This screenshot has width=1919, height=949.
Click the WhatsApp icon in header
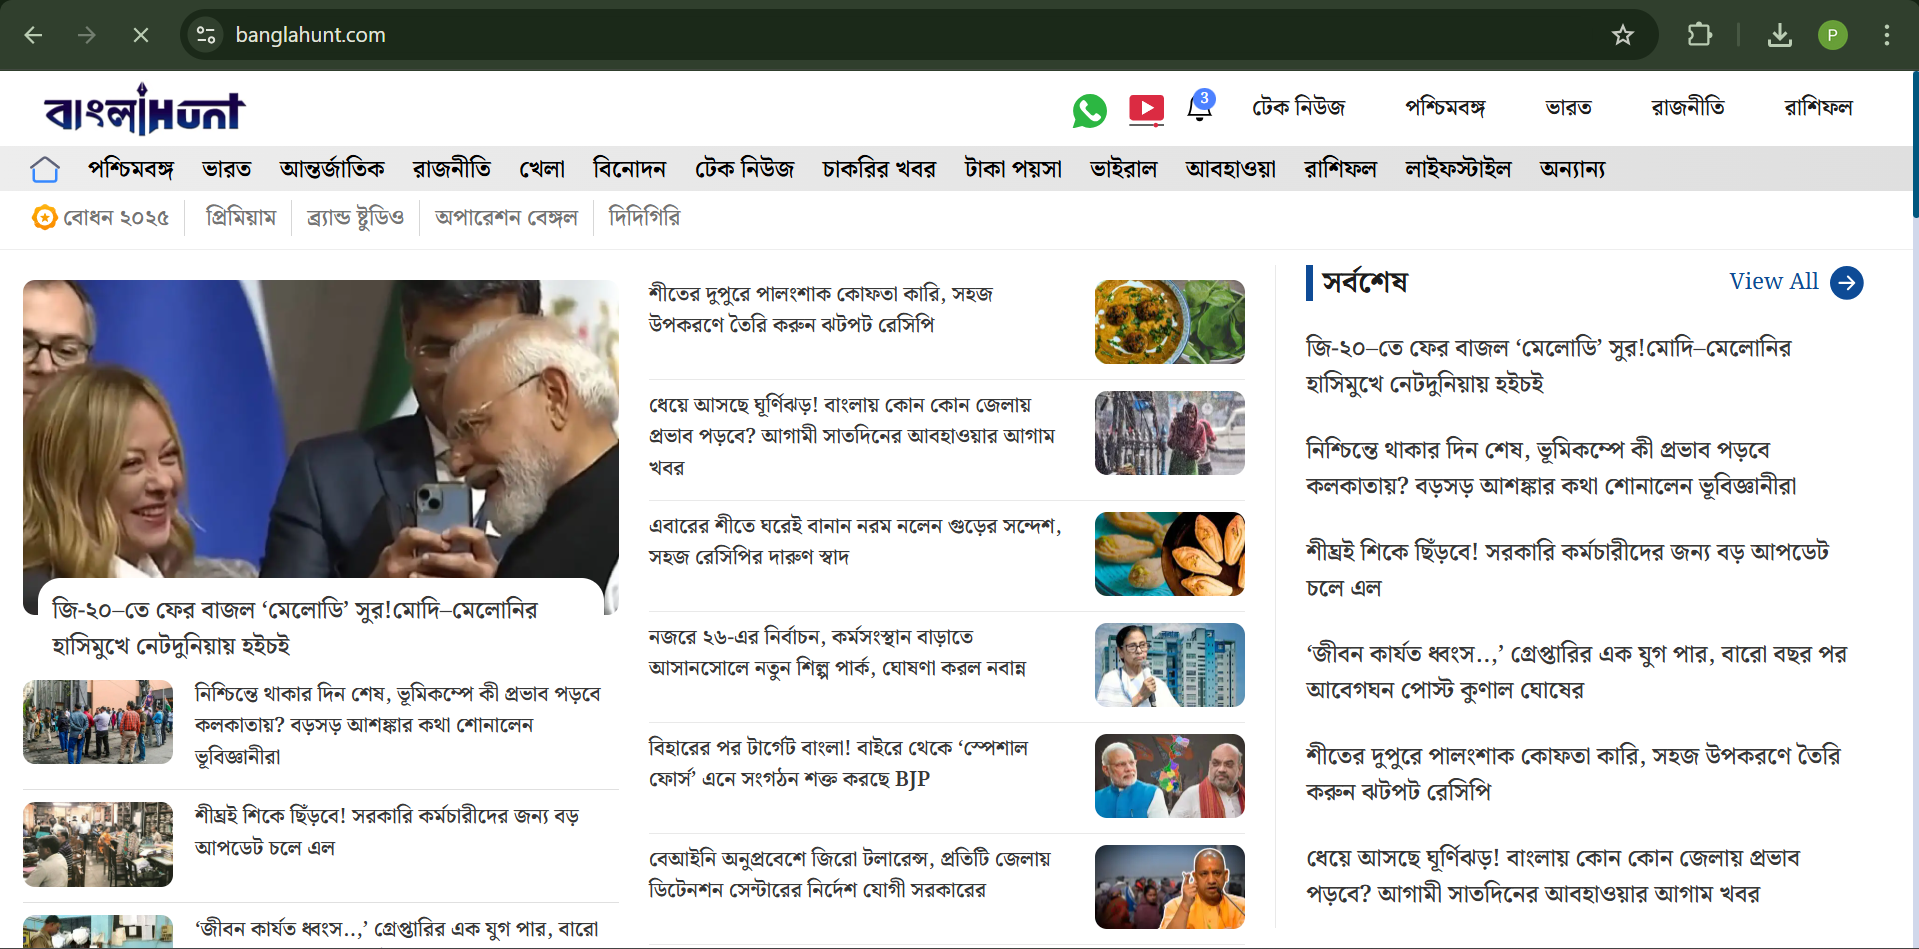pos(1089,110)
